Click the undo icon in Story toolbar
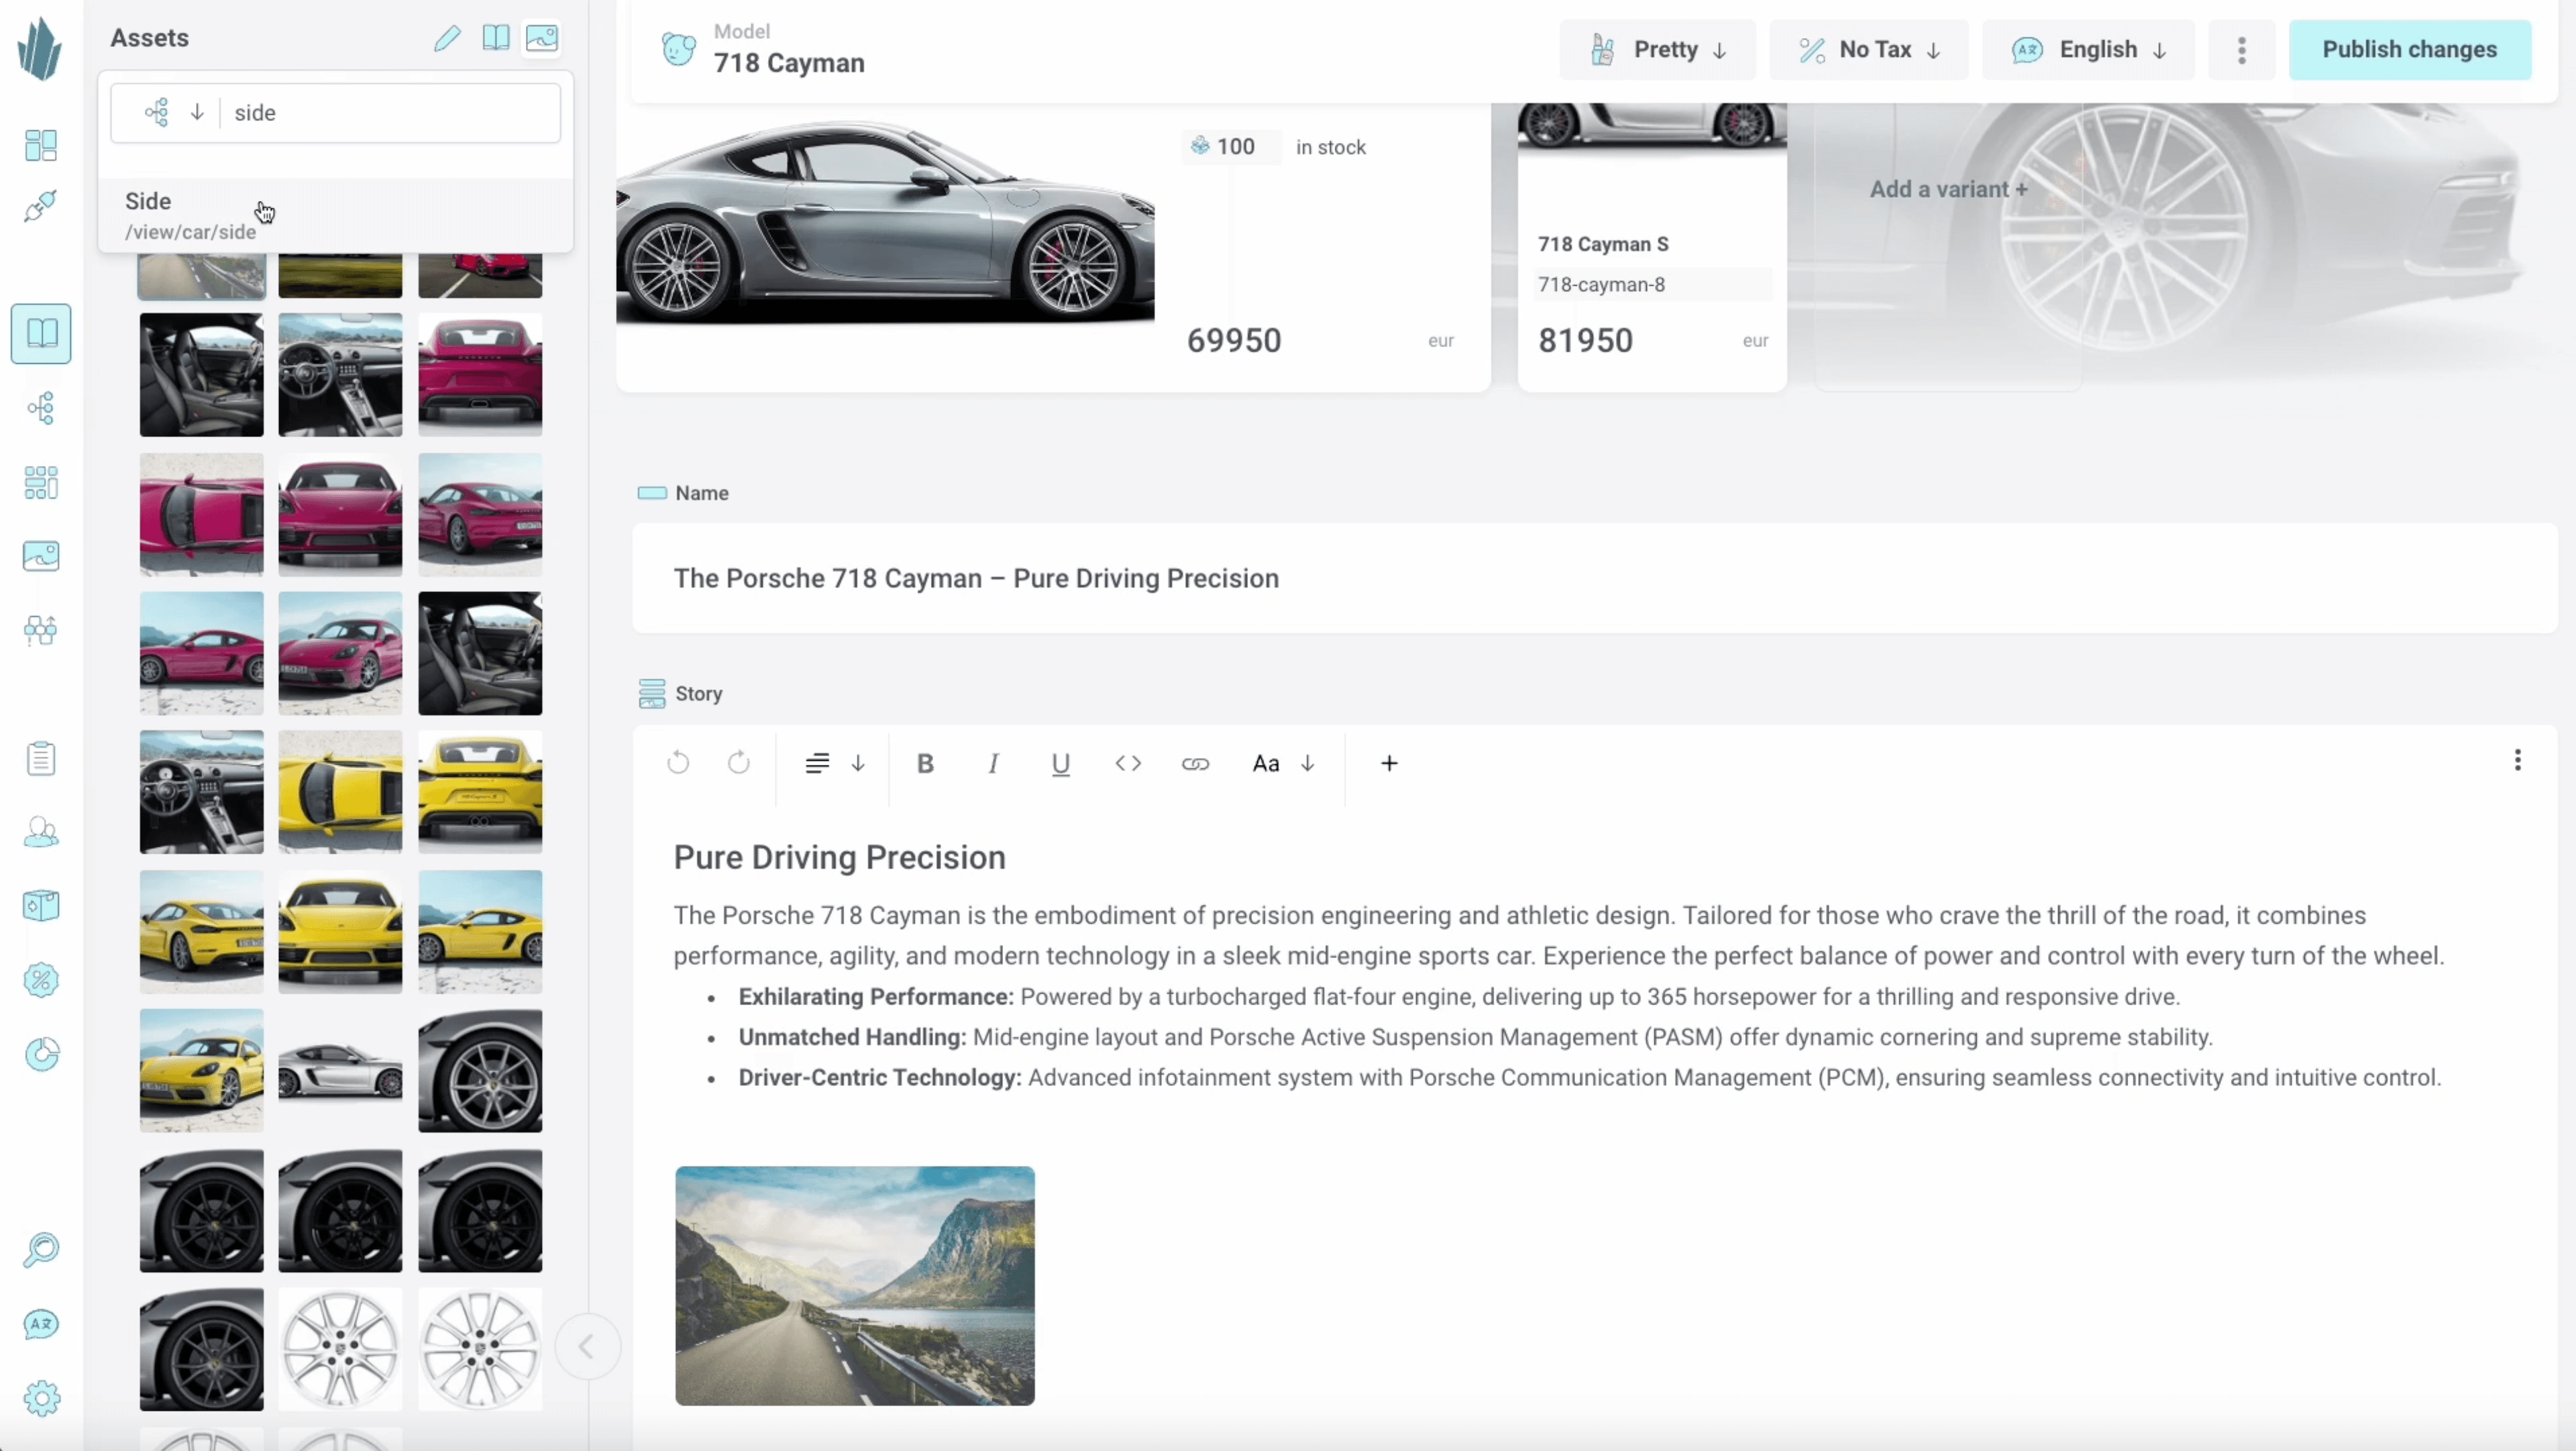 pos(677,762)
